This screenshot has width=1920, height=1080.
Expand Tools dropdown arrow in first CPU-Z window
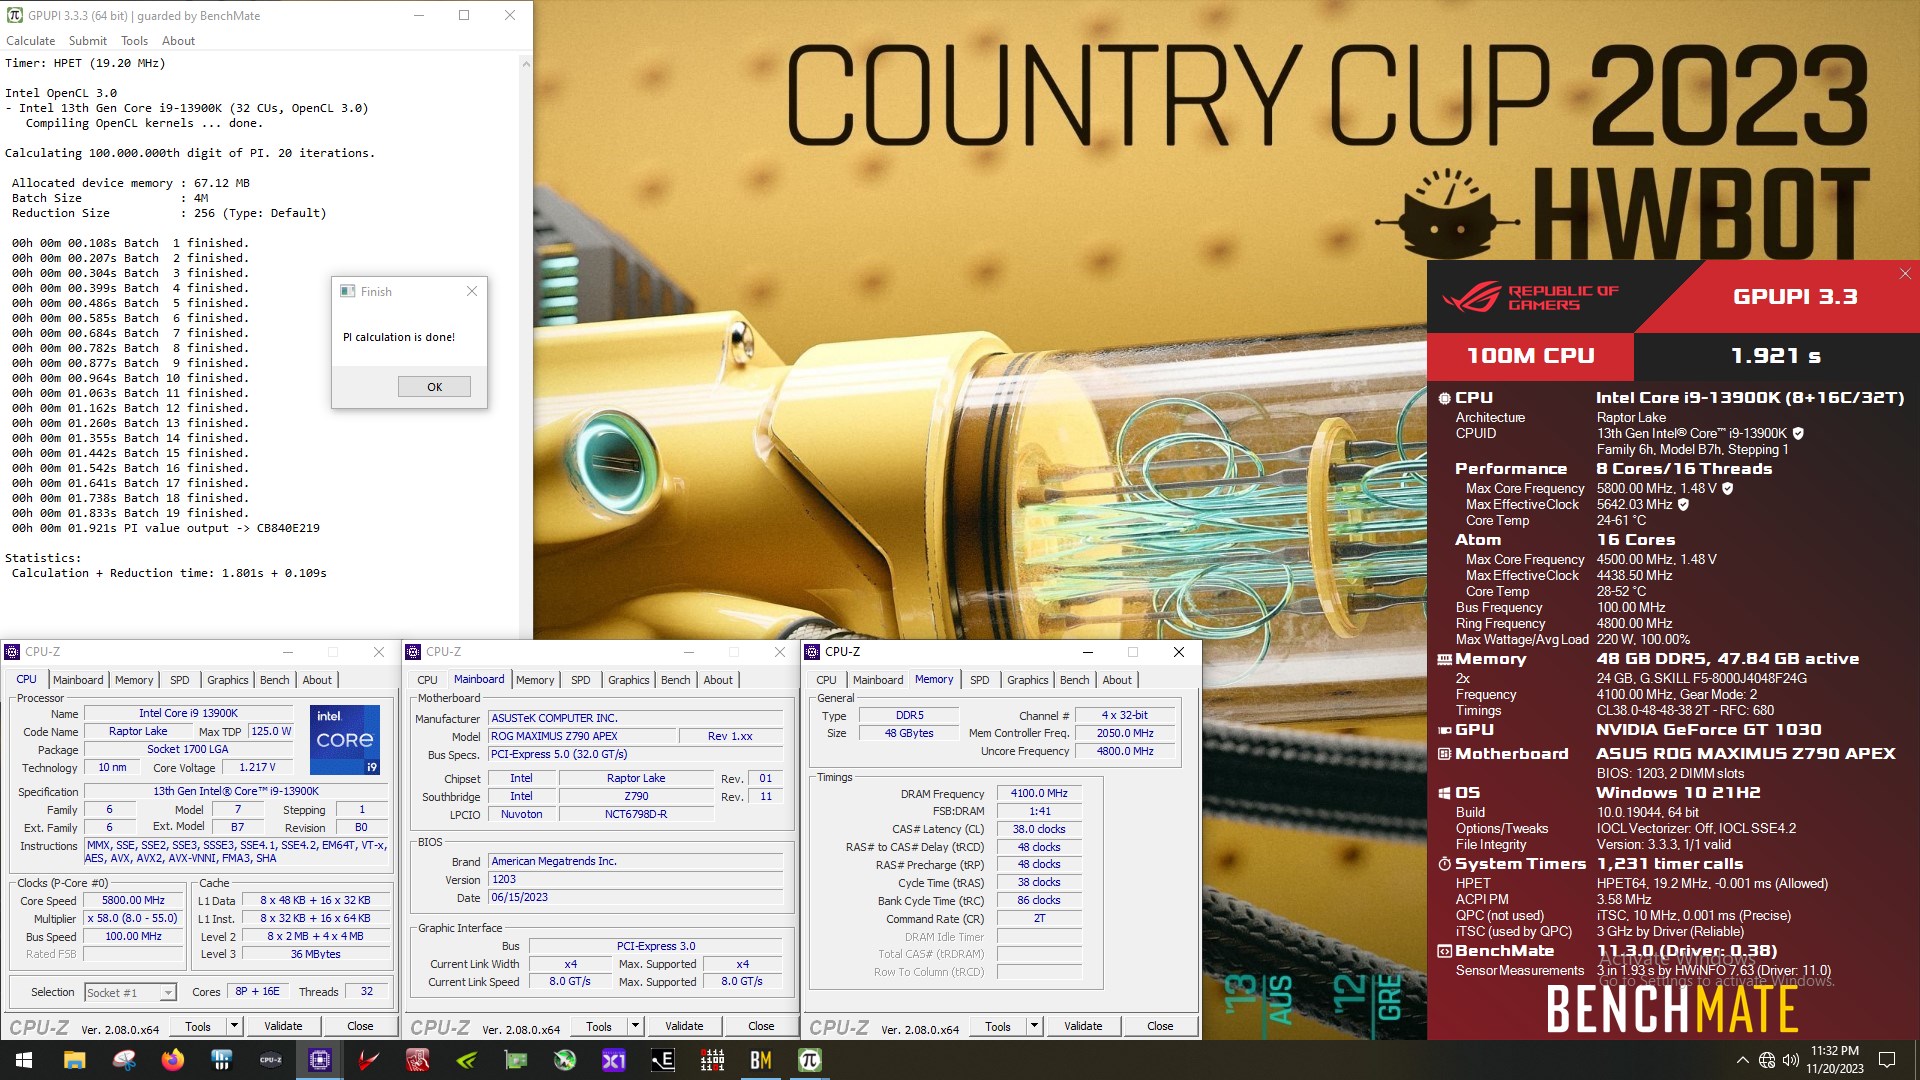(x=234, y=1026)
